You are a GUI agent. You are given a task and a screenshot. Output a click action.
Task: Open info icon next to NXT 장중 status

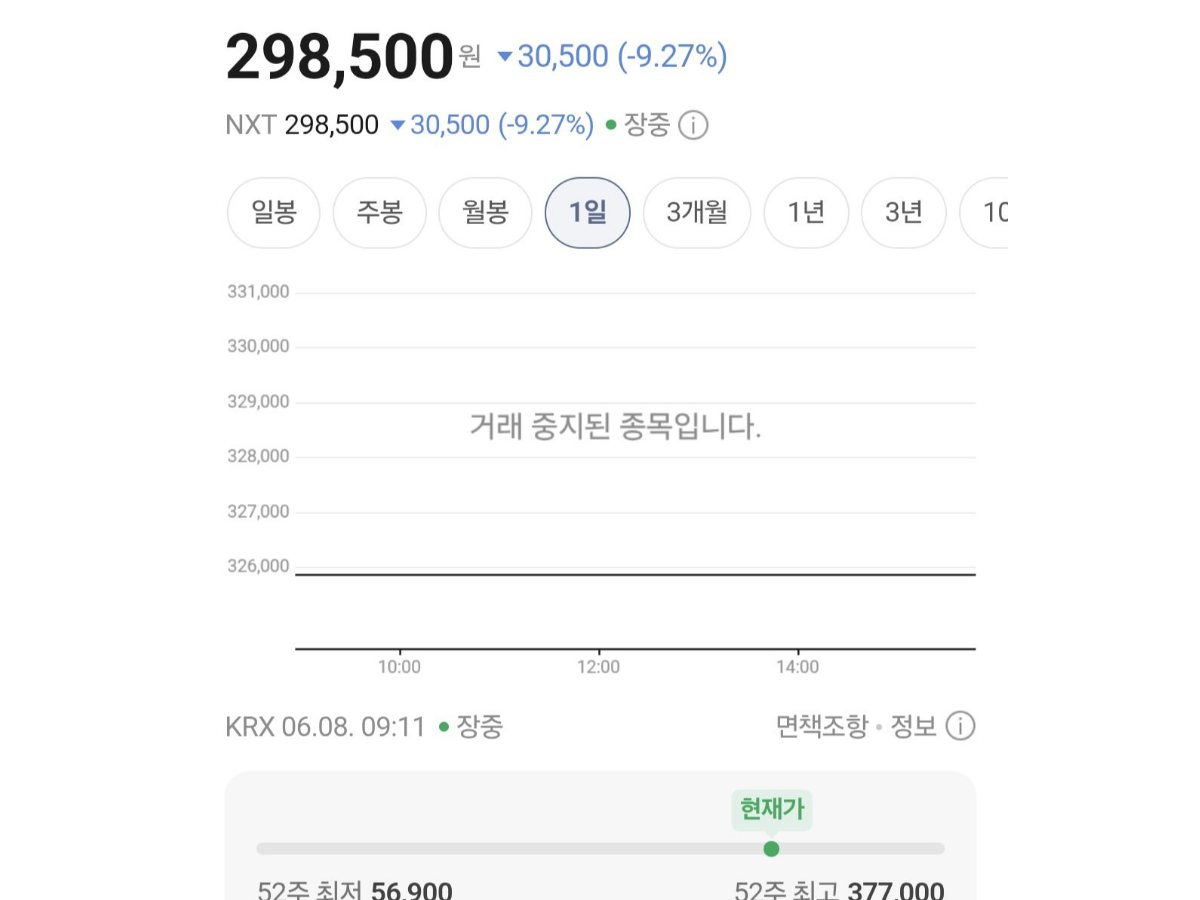click(693, 126)
